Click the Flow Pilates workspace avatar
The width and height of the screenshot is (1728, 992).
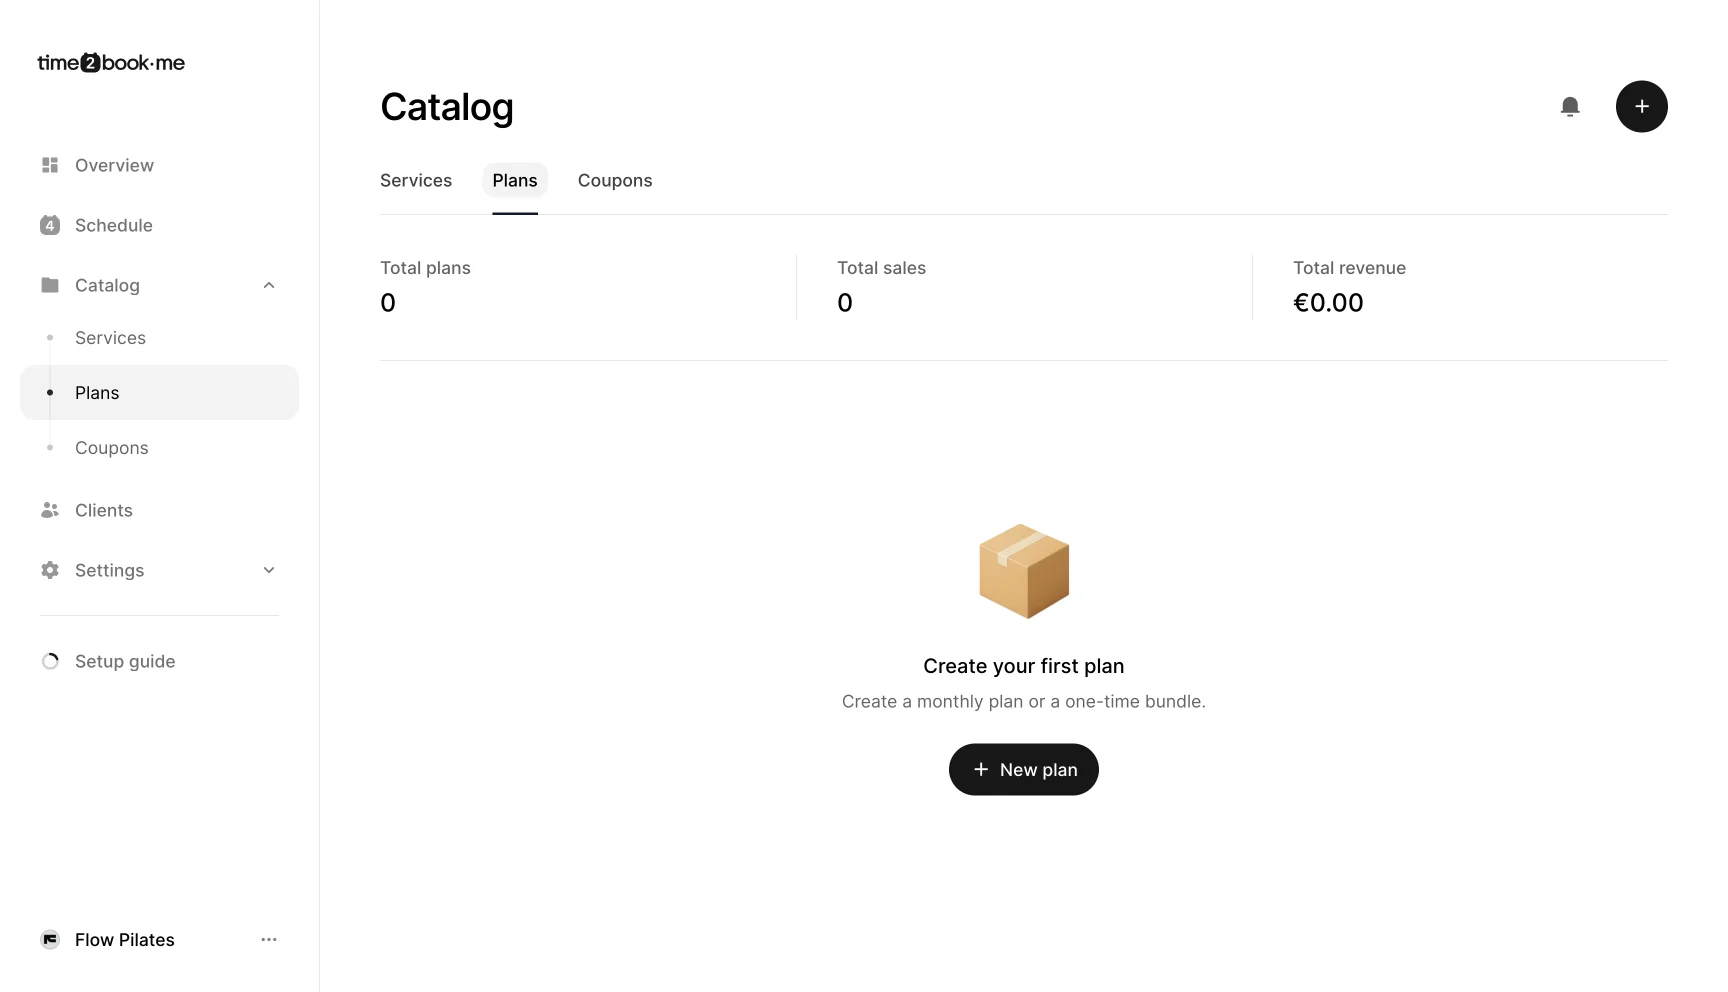[50, 939]
